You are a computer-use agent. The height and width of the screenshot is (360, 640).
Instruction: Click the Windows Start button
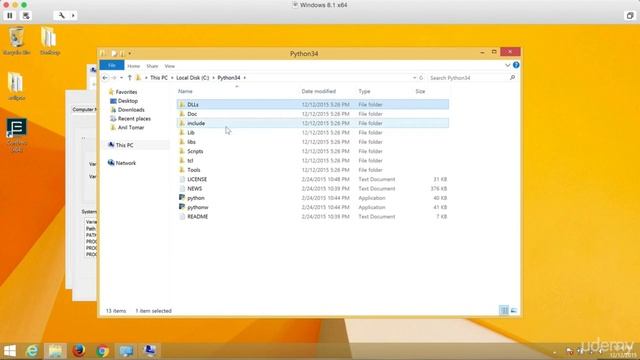(9, 351)
